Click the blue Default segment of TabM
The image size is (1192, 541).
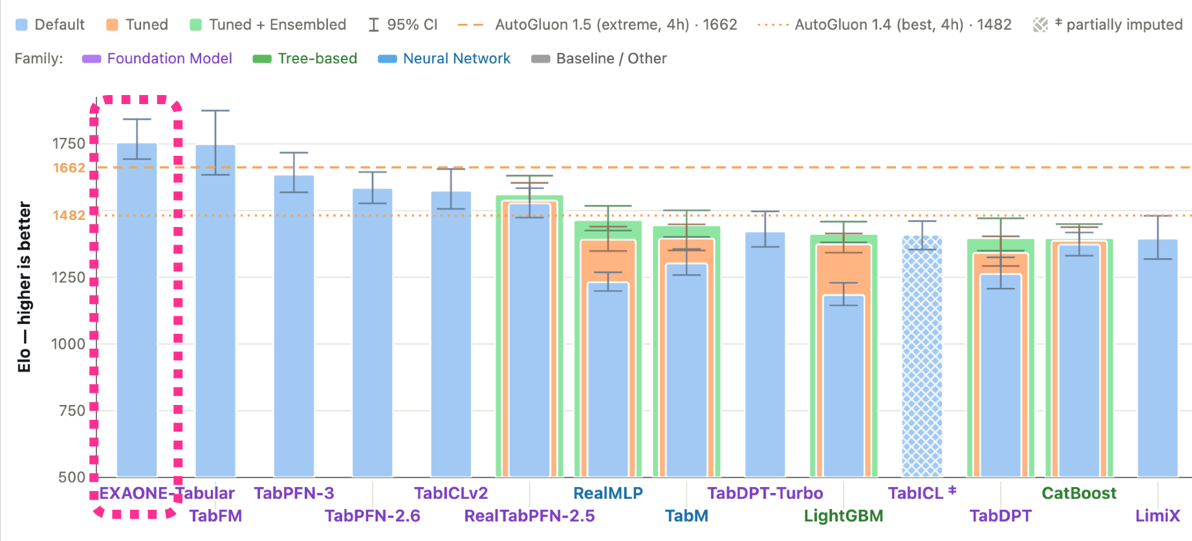point(686,371)
